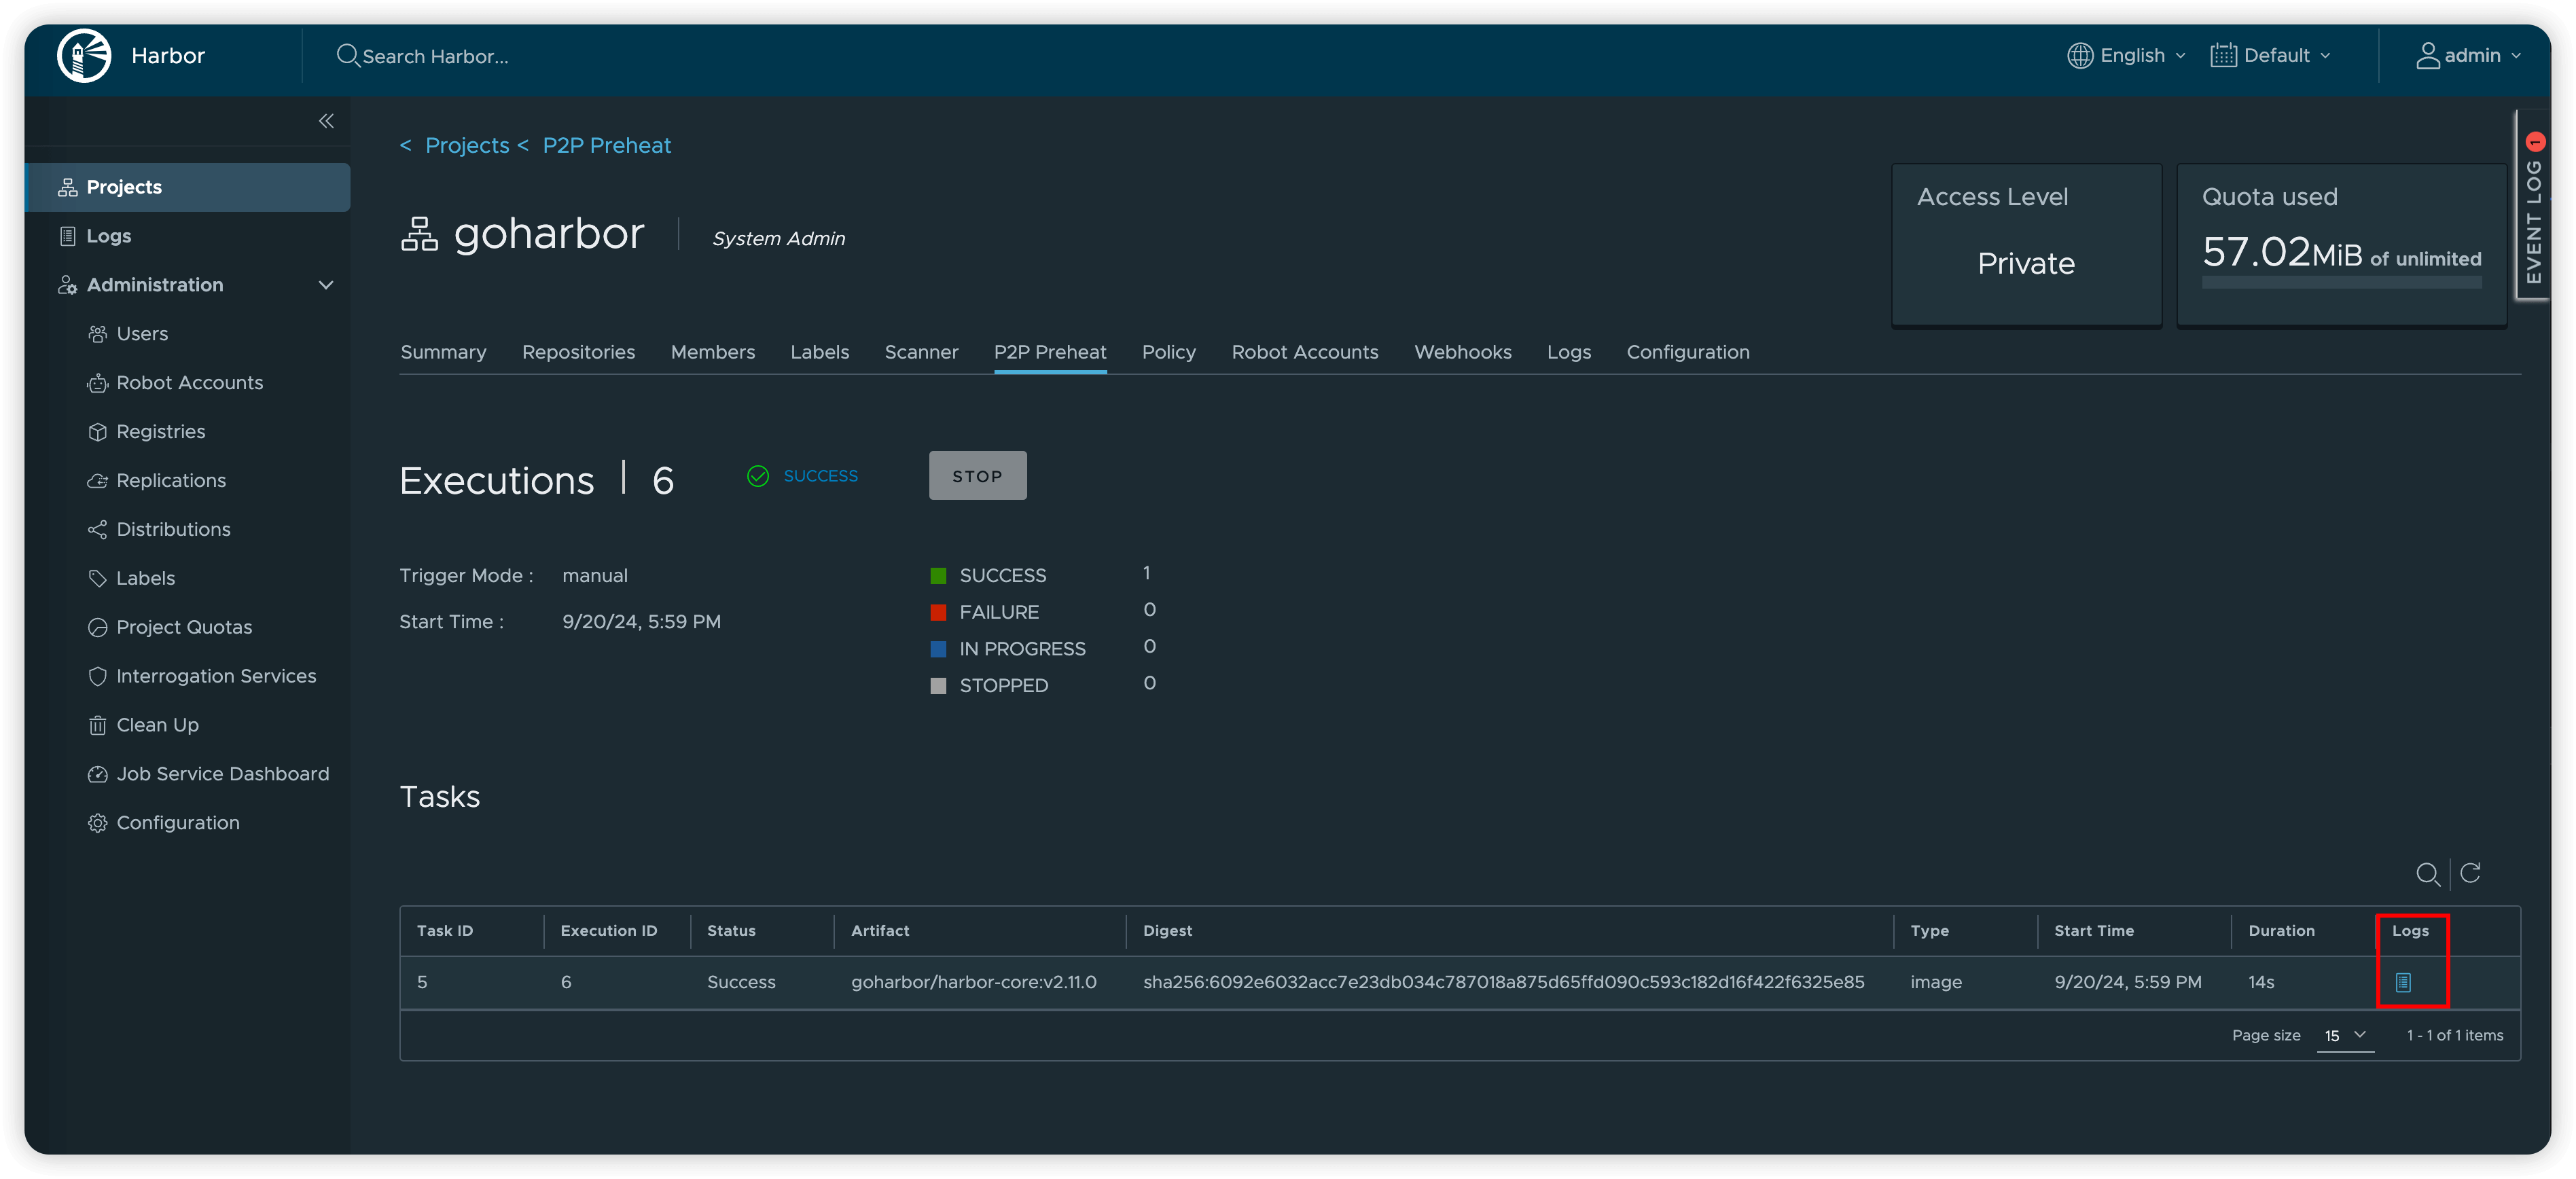2576x1179 pixels.
Task: Sort by Status column header
Action: [731, 931]
